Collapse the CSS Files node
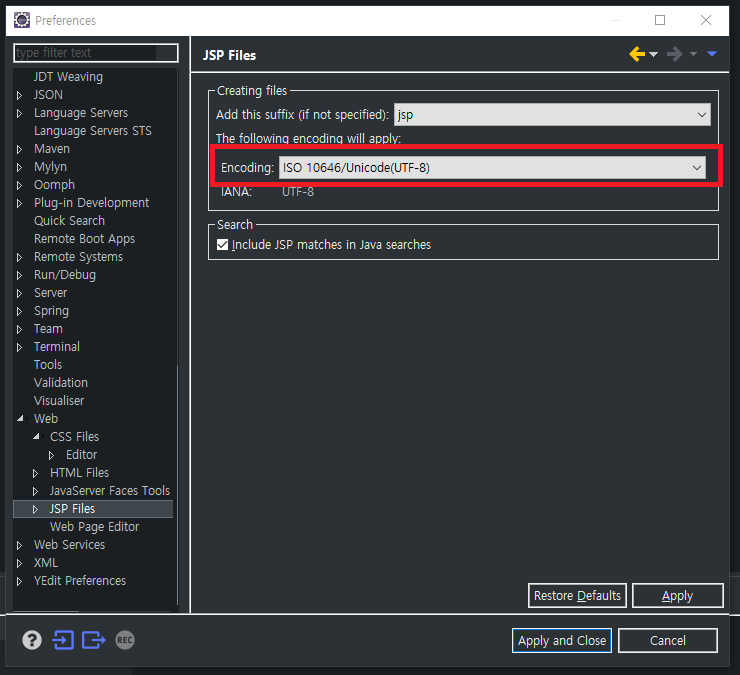The height and width of the screenshot is (675, 740). [x=36, y=437]
